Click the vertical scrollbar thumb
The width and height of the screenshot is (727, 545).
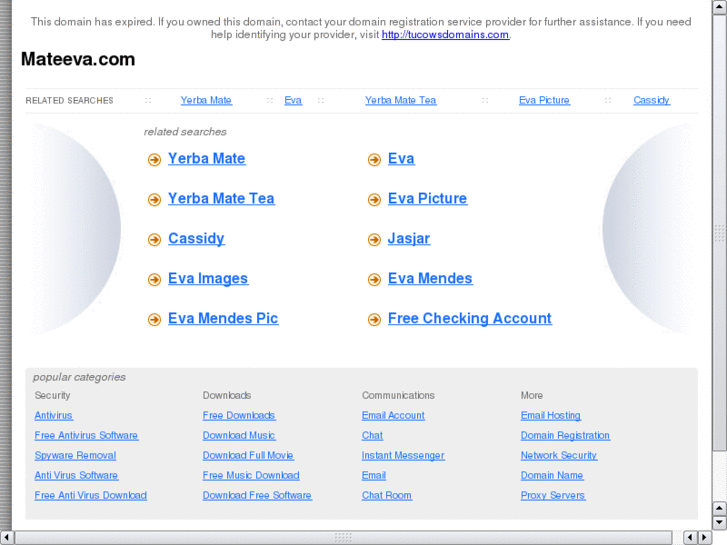click(x=719, y=232)
